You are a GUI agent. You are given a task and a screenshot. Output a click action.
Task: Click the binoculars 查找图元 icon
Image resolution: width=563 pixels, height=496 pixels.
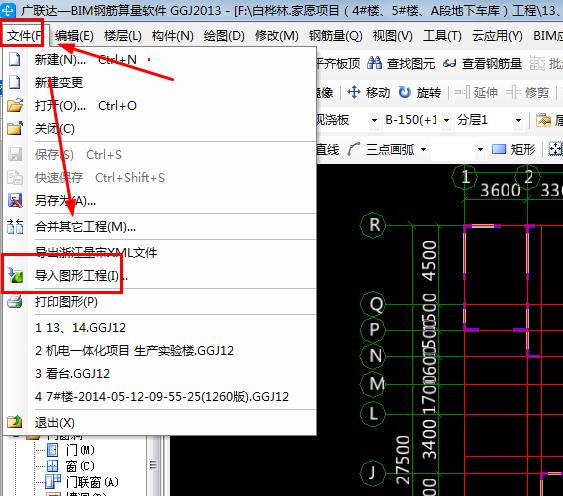(x=374, y=63)
